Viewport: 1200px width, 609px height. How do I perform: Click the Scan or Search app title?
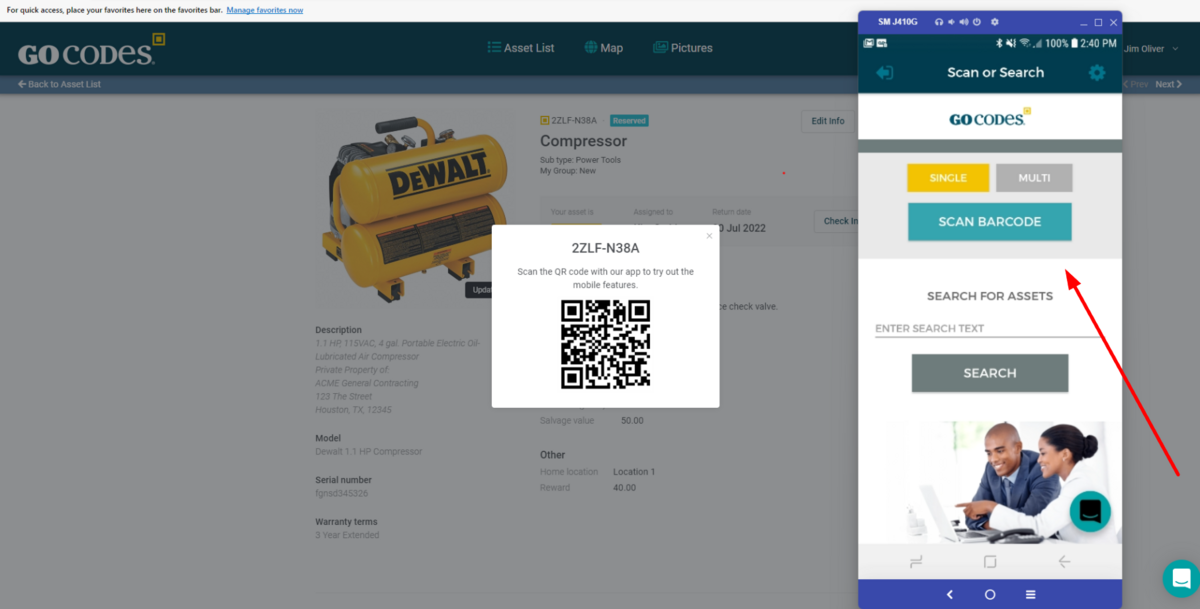(995, 73)
